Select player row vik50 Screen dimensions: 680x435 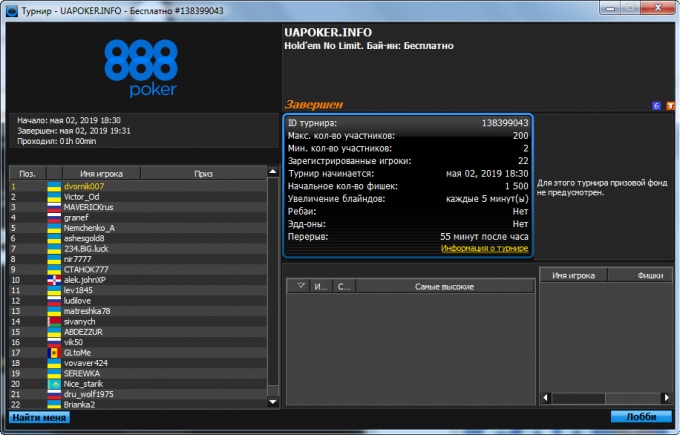point(138,343)
